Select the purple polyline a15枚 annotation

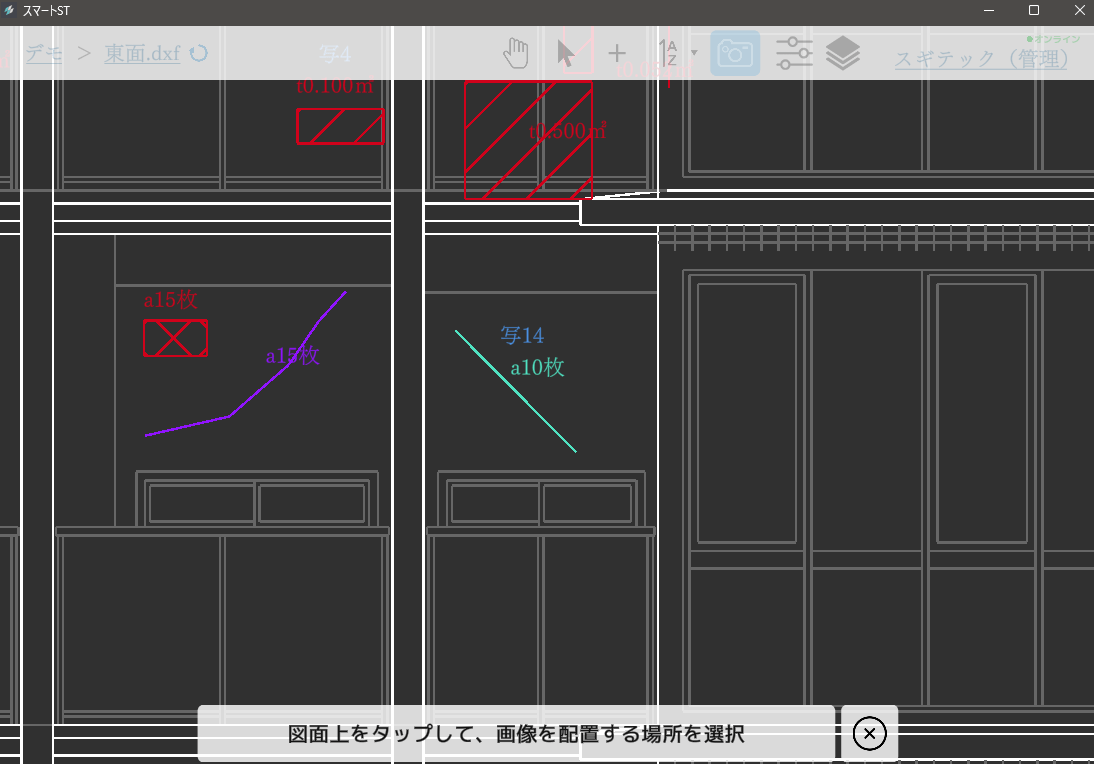[230, 415]
